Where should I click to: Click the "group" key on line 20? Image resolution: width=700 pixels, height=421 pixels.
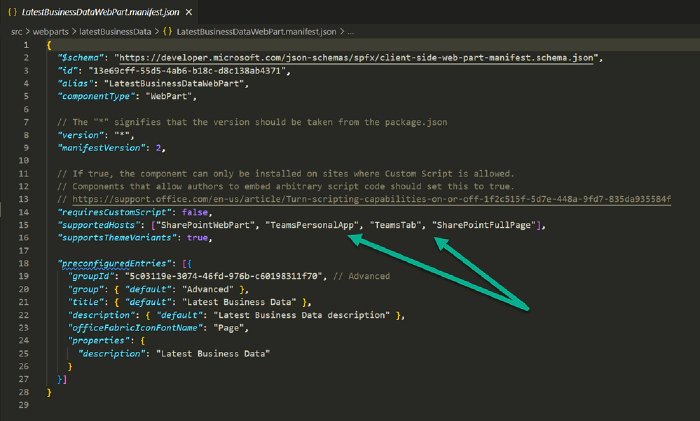[x=86, y=289]
